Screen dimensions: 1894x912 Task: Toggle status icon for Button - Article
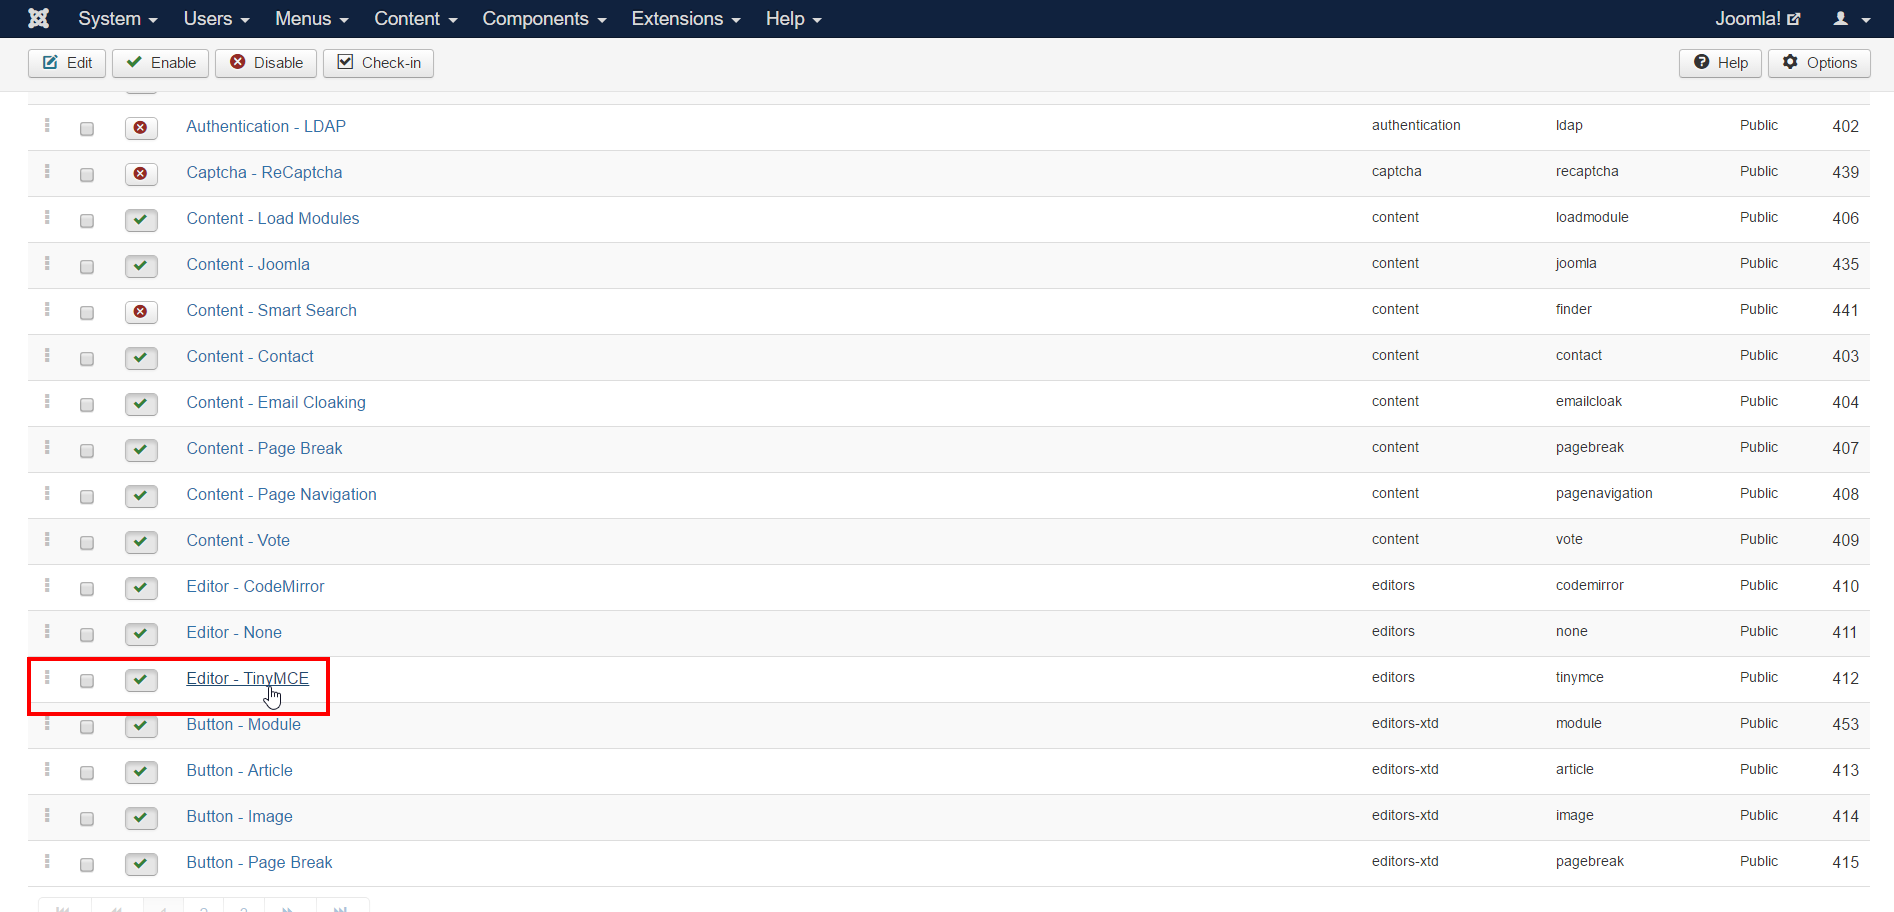coord(141,771)
